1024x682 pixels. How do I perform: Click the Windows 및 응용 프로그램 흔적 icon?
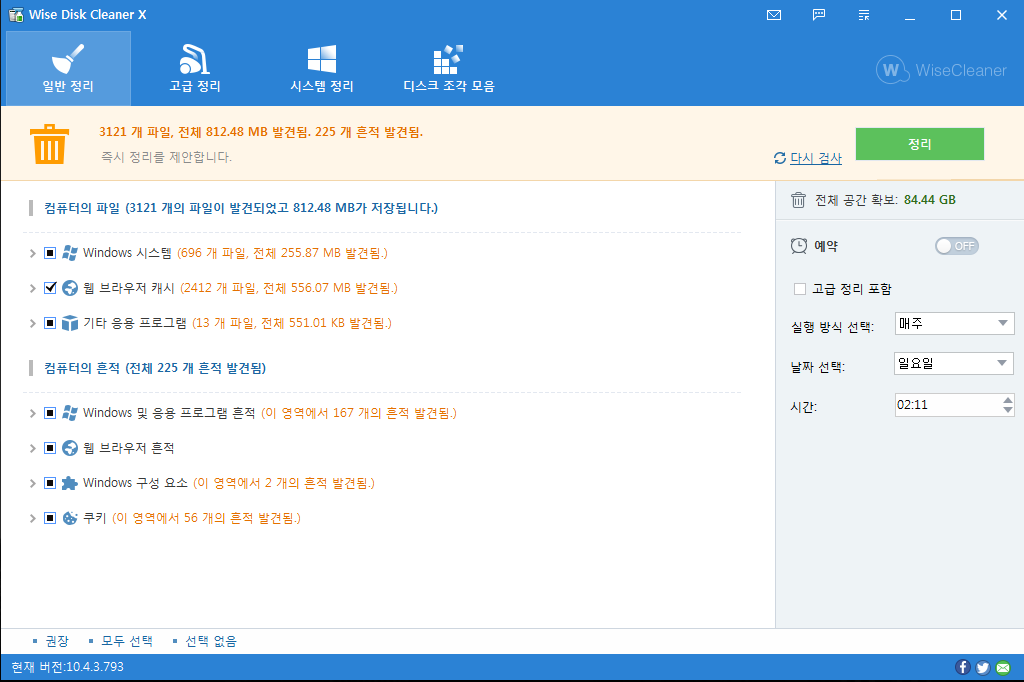(70, 413)
